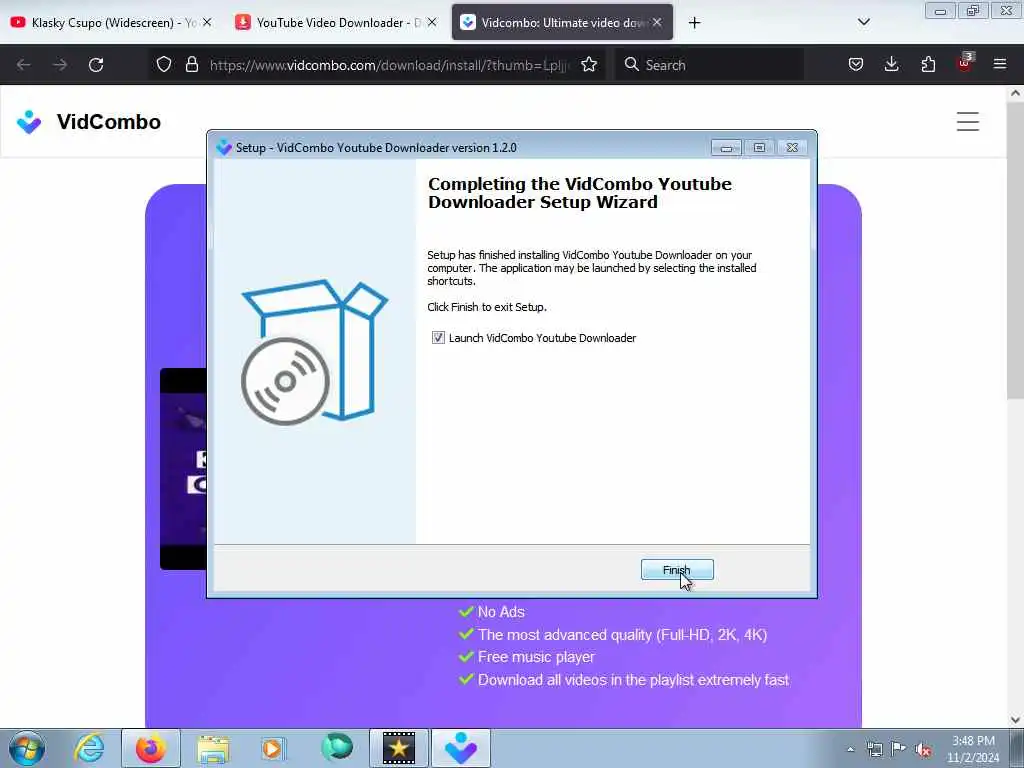Screen dimensions: 1024x768
Task: Click the video thumbnail behind the Setup dialog
Action: (x=183, y=469)
